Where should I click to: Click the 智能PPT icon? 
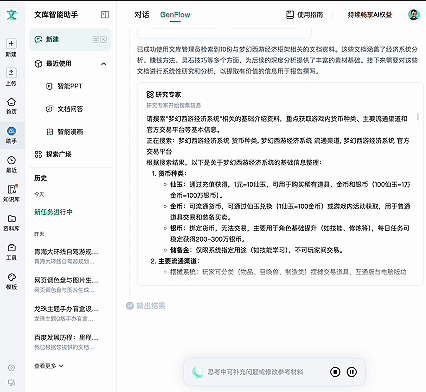click(49, 86)
